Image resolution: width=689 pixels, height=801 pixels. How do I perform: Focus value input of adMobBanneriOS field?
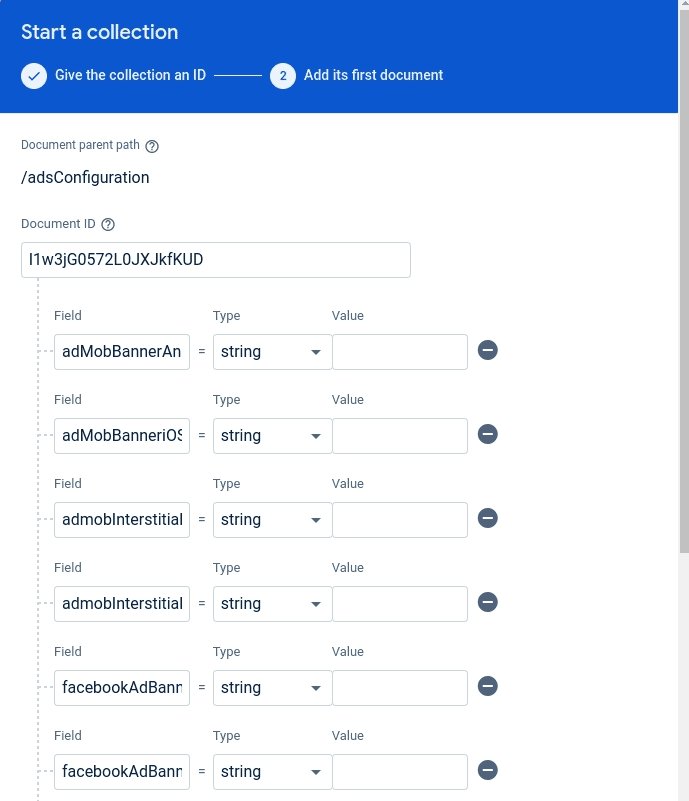click(x=400, y=436)
